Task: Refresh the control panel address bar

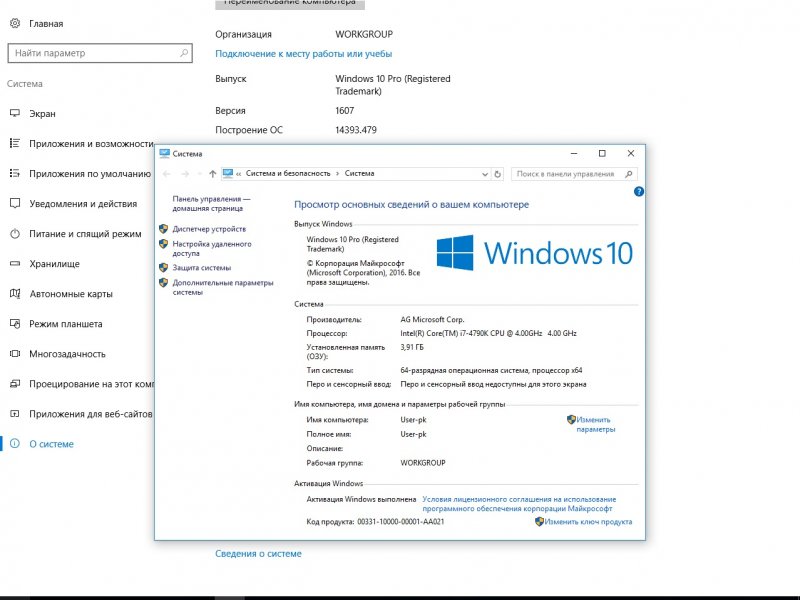Action: 497,174
